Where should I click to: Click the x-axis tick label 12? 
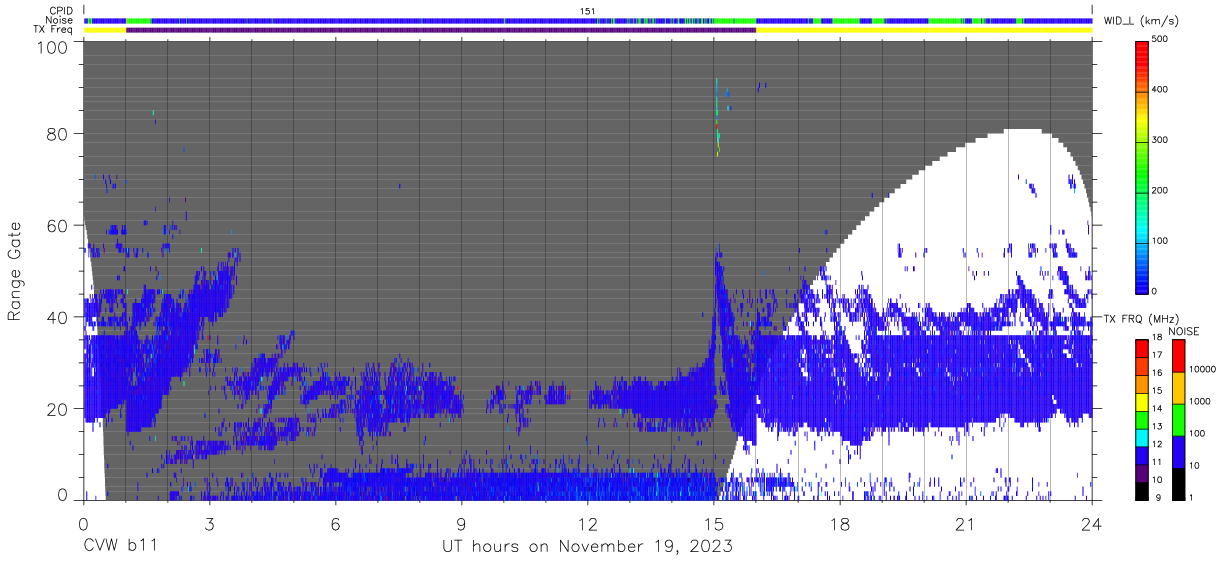(x=588, y=524)
